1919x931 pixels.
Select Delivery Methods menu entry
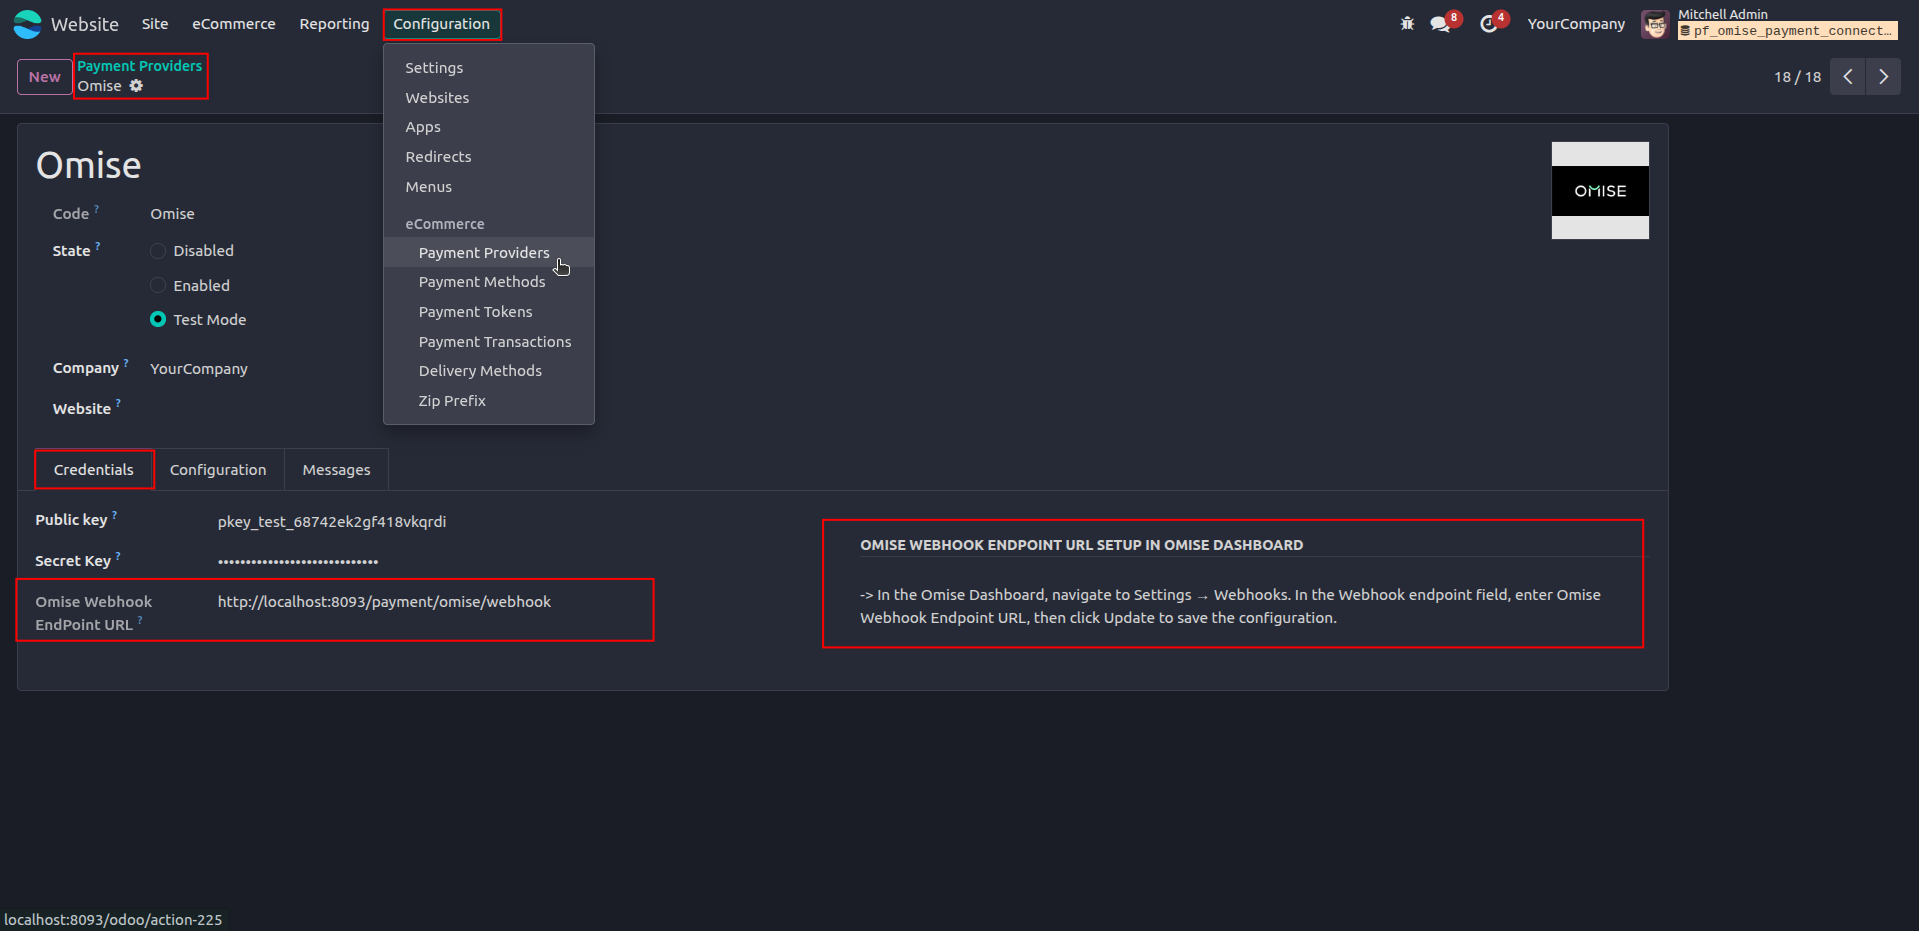tap(489, 371)
